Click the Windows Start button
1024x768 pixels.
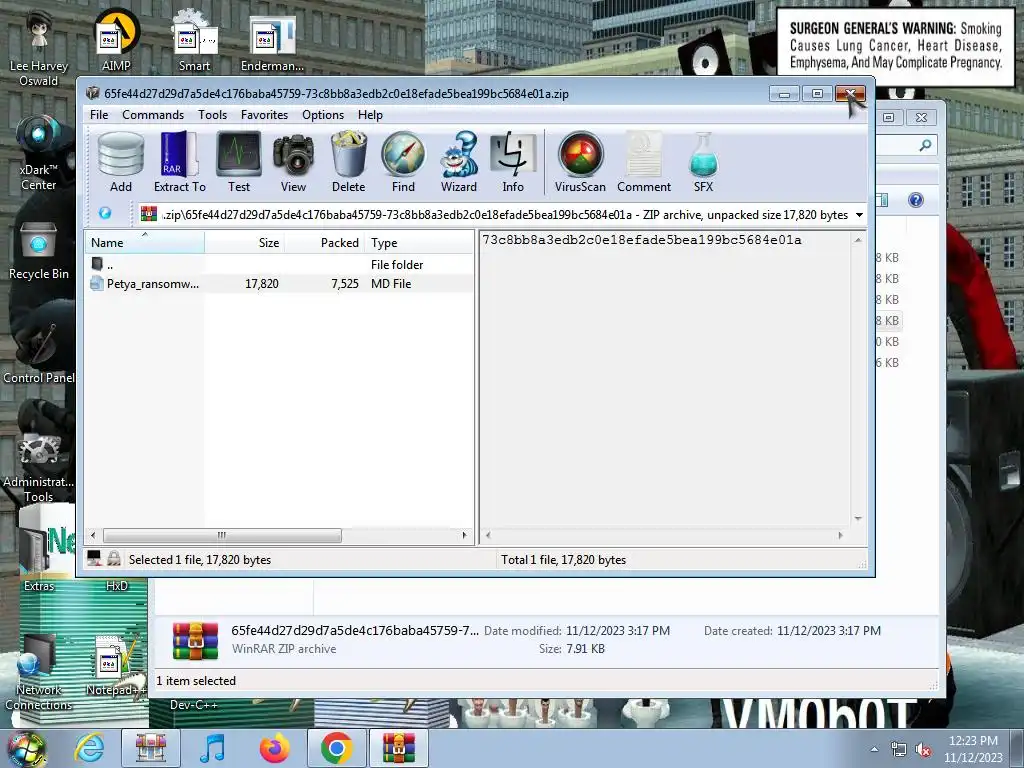(x=26, y=748)
